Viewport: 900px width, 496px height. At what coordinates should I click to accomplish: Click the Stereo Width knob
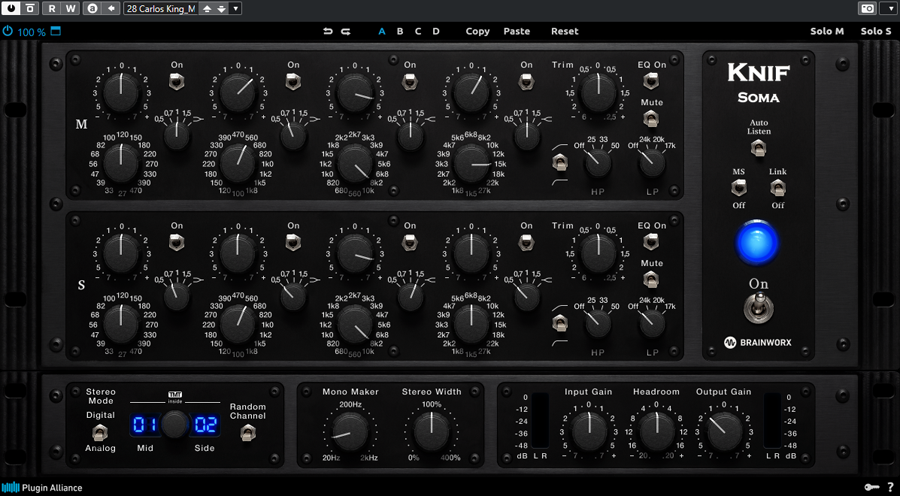pyautogui.click(x=431, y=431)
